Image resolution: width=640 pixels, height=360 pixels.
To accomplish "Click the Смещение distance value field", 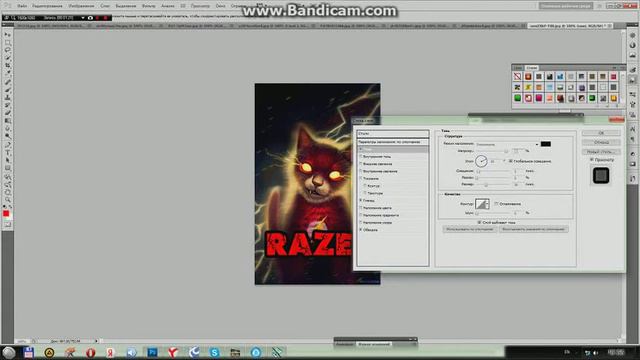I will [518, 171].
